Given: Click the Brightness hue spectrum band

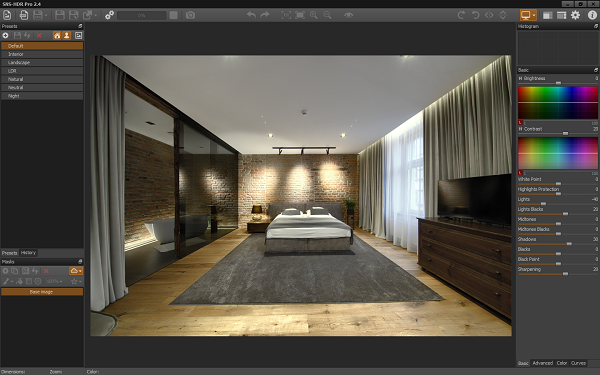Looking at the screenshot, I should (558, 103).
